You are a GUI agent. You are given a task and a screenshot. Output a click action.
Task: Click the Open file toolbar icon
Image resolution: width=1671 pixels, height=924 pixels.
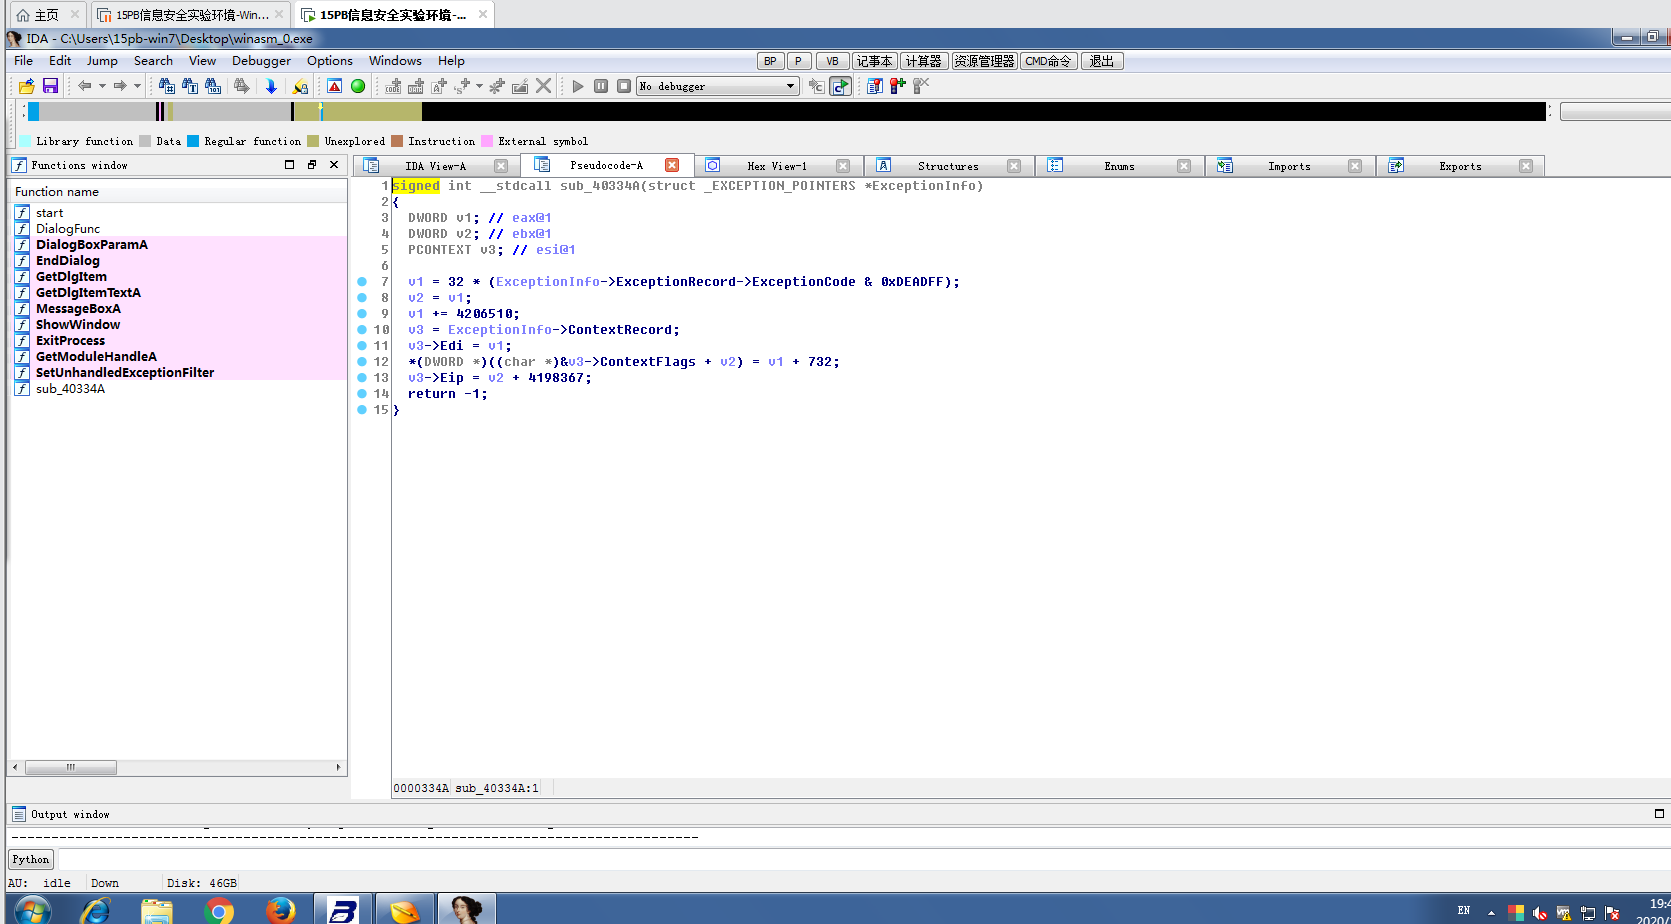[x=26, y=86]
